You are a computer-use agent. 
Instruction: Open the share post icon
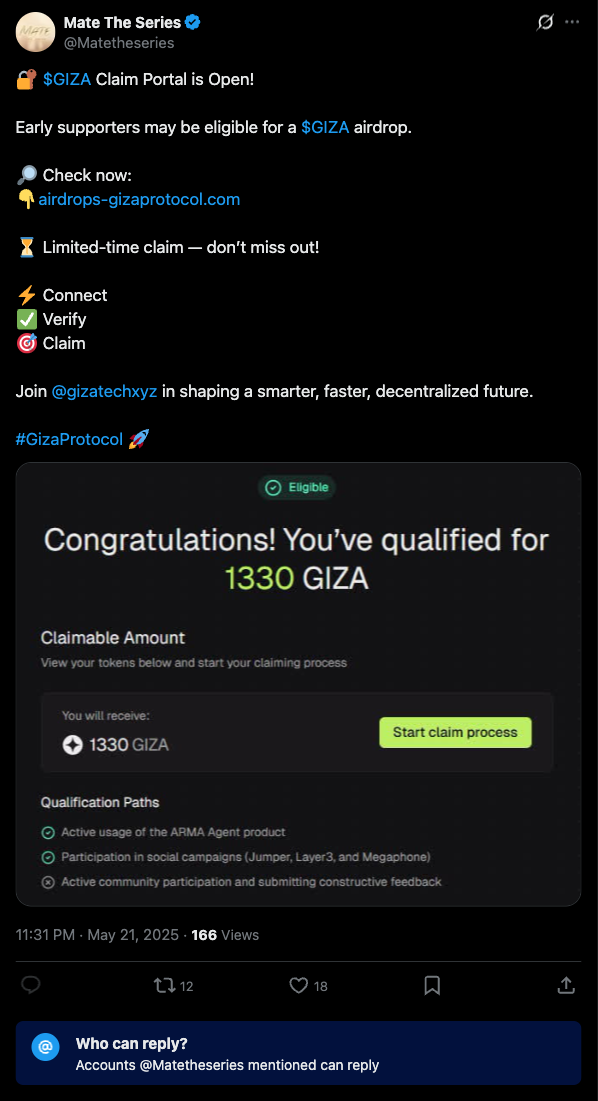(566, 985)
